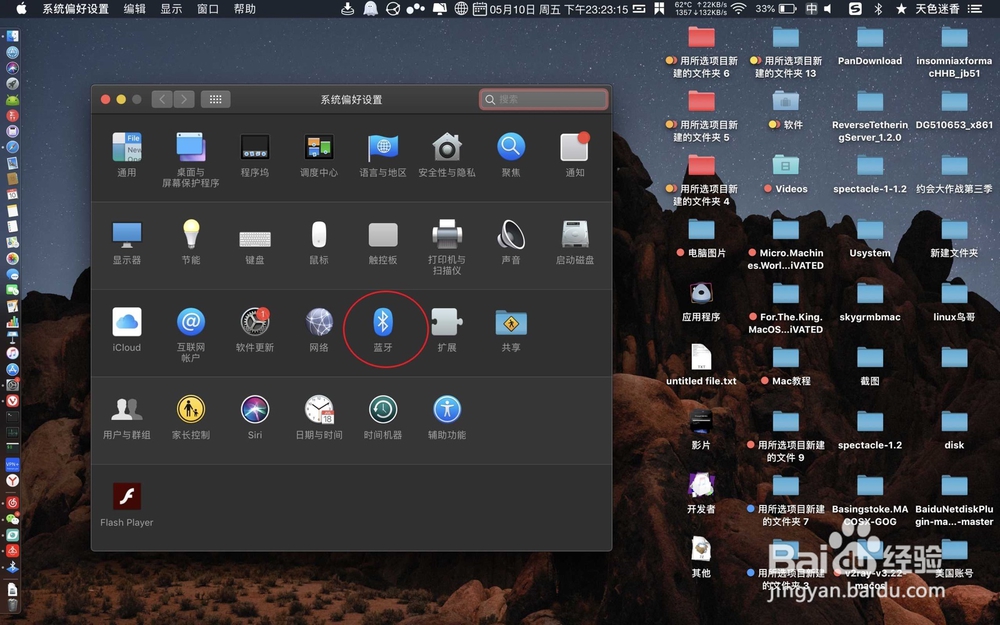
Task: Select the 截图 folder on desktop
Action: pos(870,358)
